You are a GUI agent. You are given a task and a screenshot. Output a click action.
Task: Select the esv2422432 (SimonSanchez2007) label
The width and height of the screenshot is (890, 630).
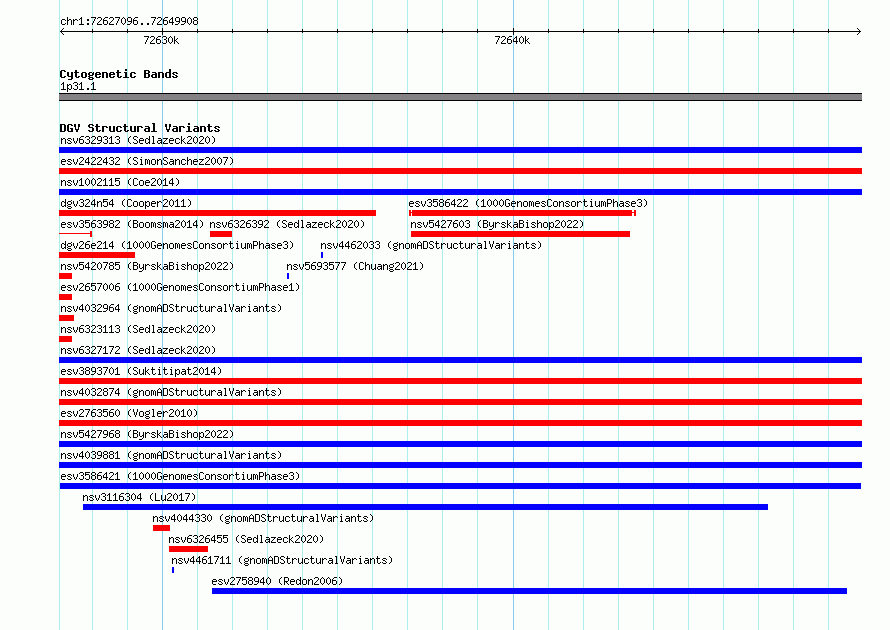pyautogui.click(x=147, y=161)
